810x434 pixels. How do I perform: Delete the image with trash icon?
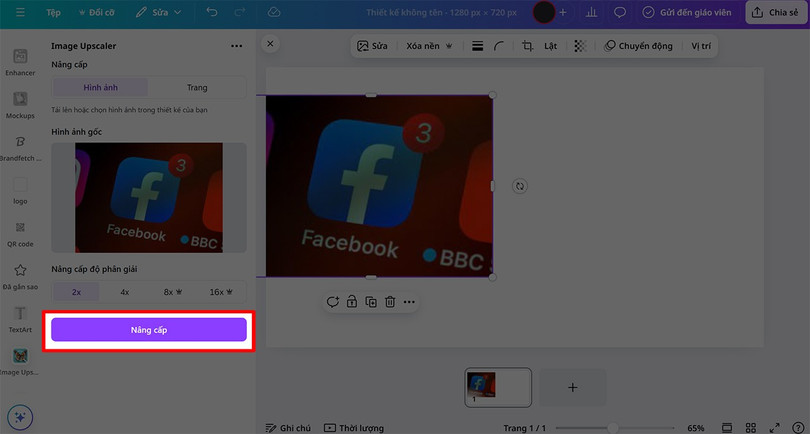[x=390, y=301]
